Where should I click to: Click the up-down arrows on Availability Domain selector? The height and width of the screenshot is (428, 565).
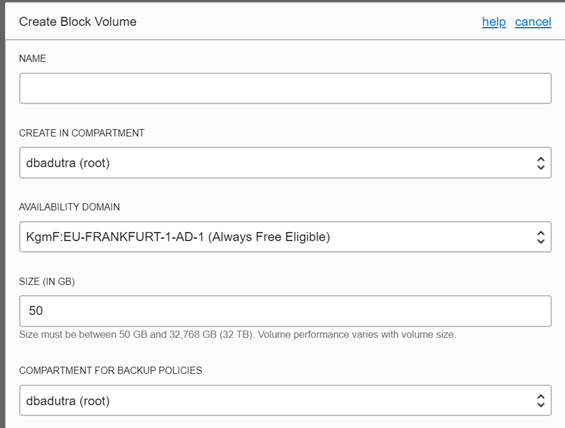(x=540, y=237)
